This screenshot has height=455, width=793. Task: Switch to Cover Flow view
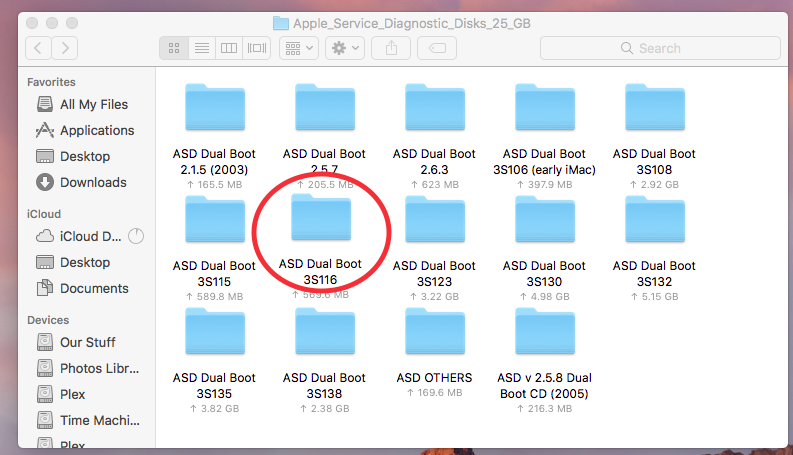(256, 49)
